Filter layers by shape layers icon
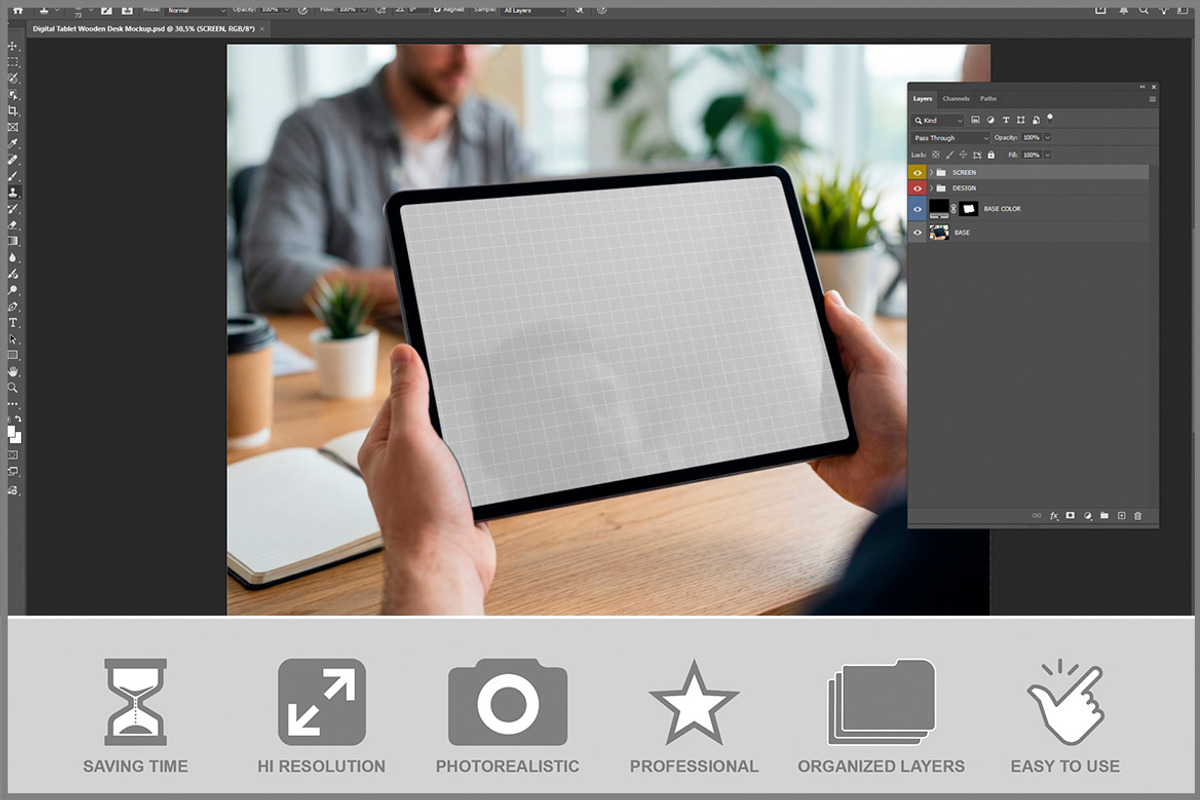 tap(1021, 120)
